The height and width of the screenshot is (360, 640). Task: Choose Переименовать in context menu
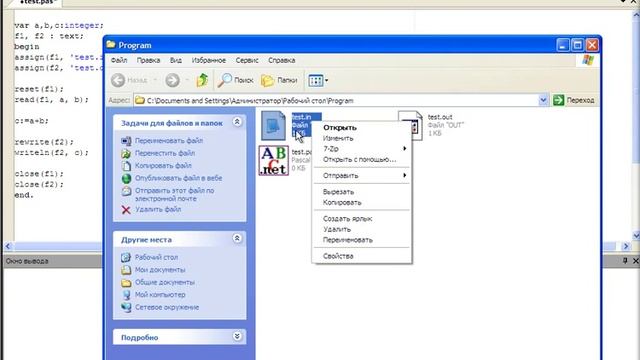[362, 240]
